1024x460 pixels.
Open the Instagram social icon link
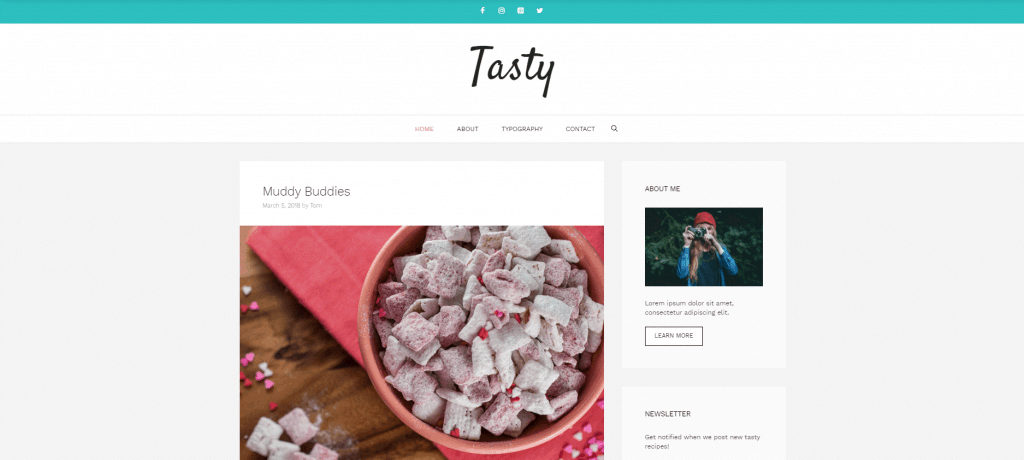pos(502,10)
